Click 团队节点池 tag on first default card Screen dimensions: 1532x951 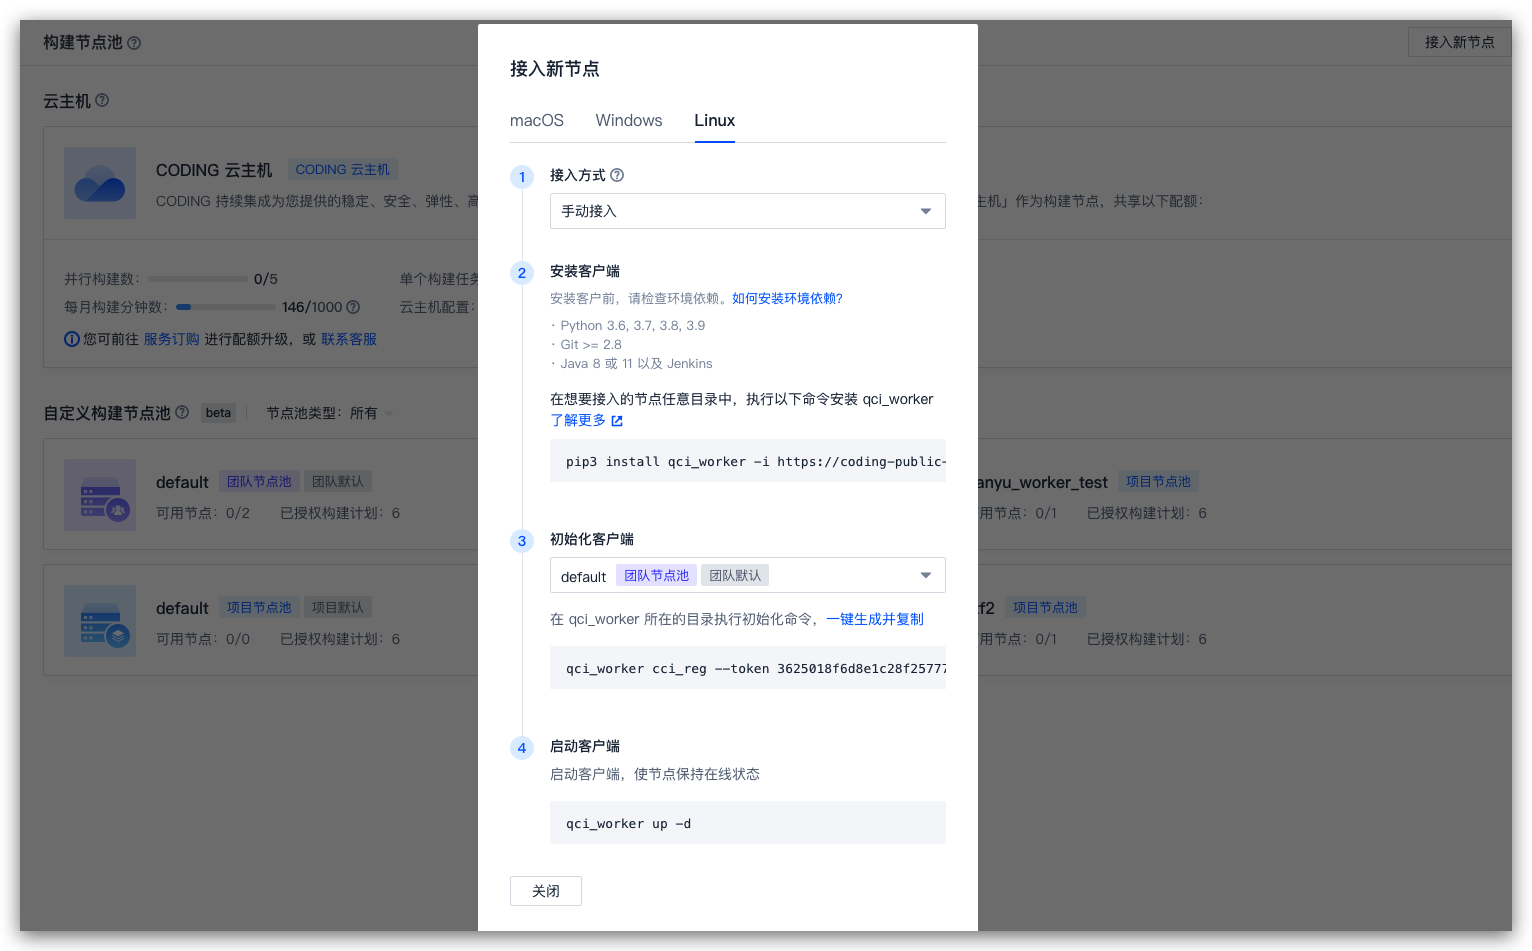[x=259, y=481]
